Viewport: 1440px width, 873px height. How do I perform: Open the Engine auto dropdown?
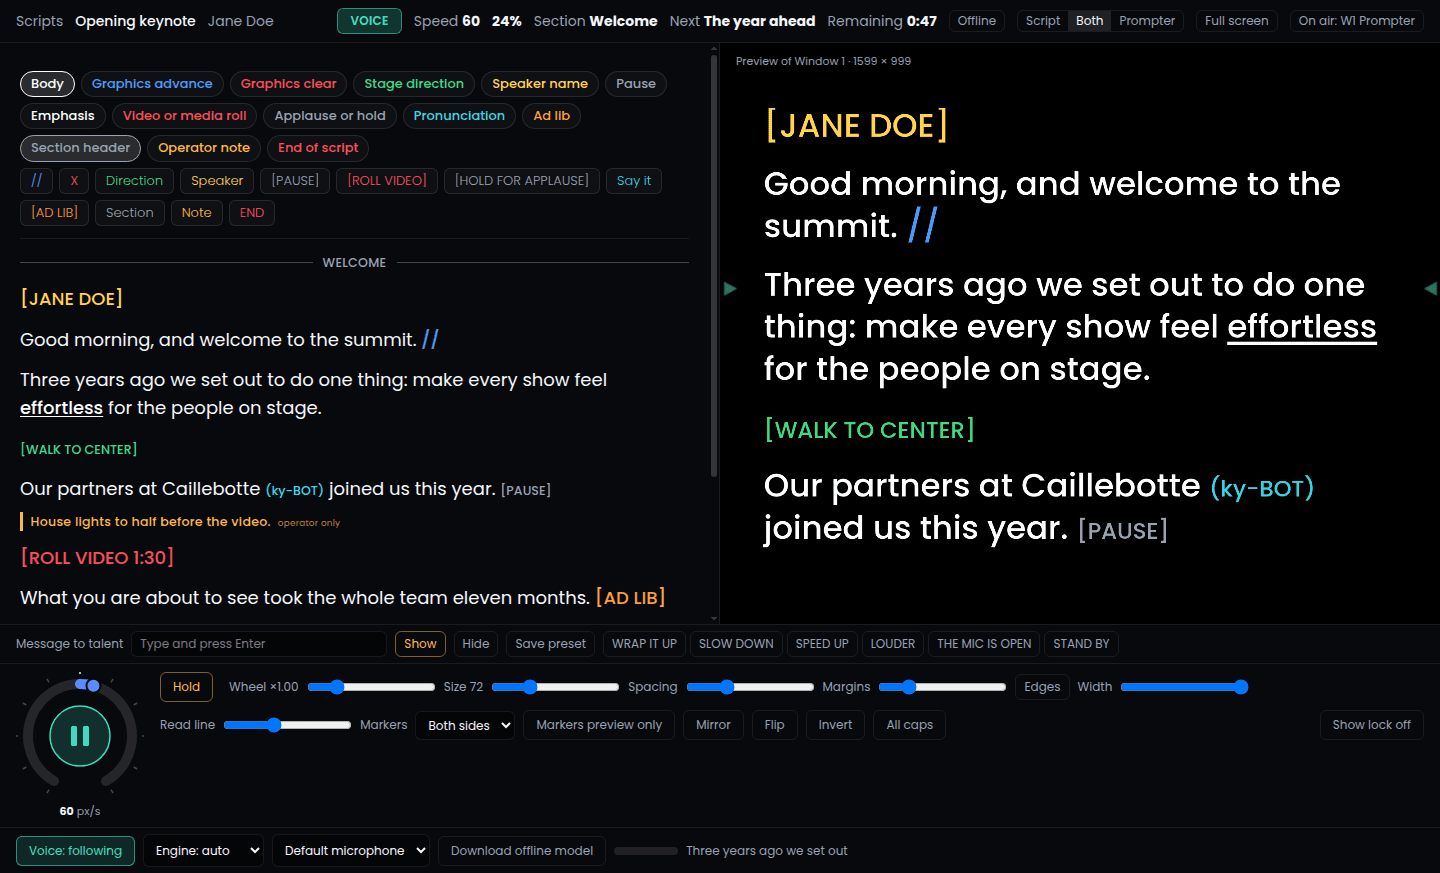(x=203, y=851)
